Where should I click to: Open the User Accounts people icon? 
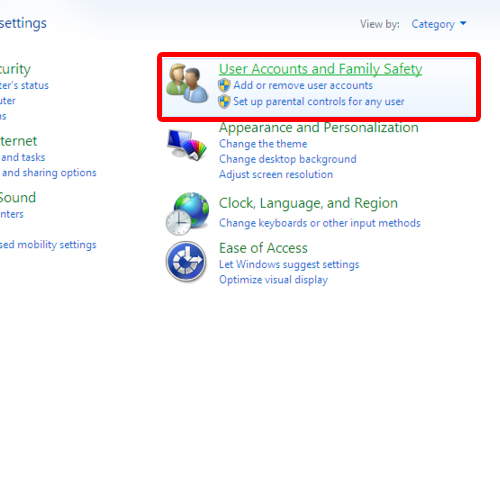(x=187, y=83)
